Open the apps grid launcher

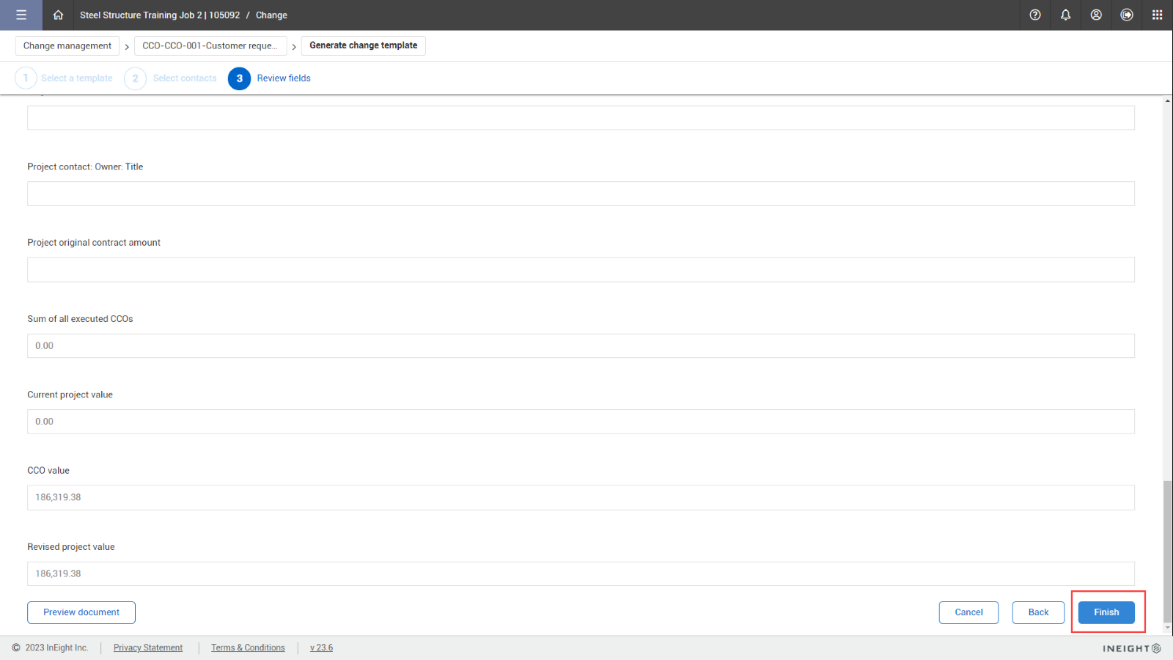point(1157,15)
